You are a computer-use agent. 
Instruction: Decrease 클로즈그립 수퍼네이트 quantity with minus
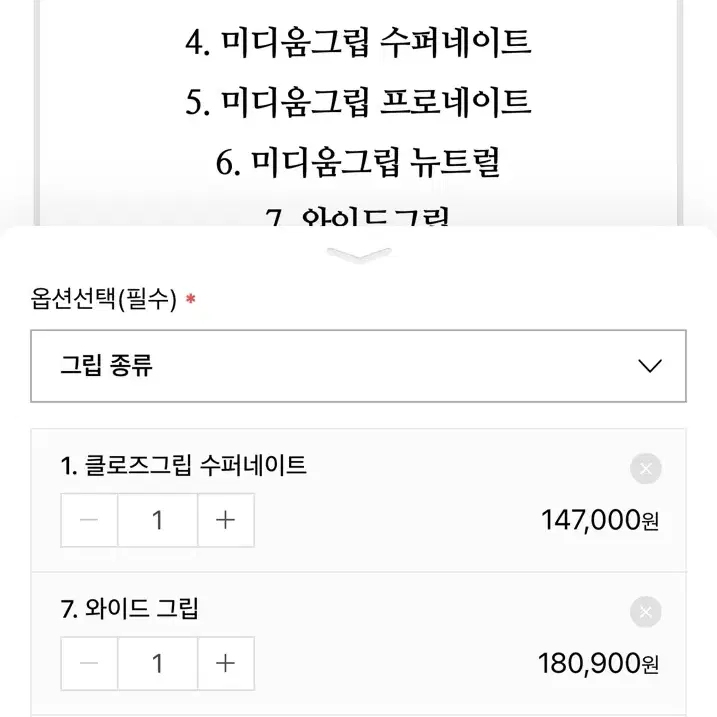[x=89, y=520]
